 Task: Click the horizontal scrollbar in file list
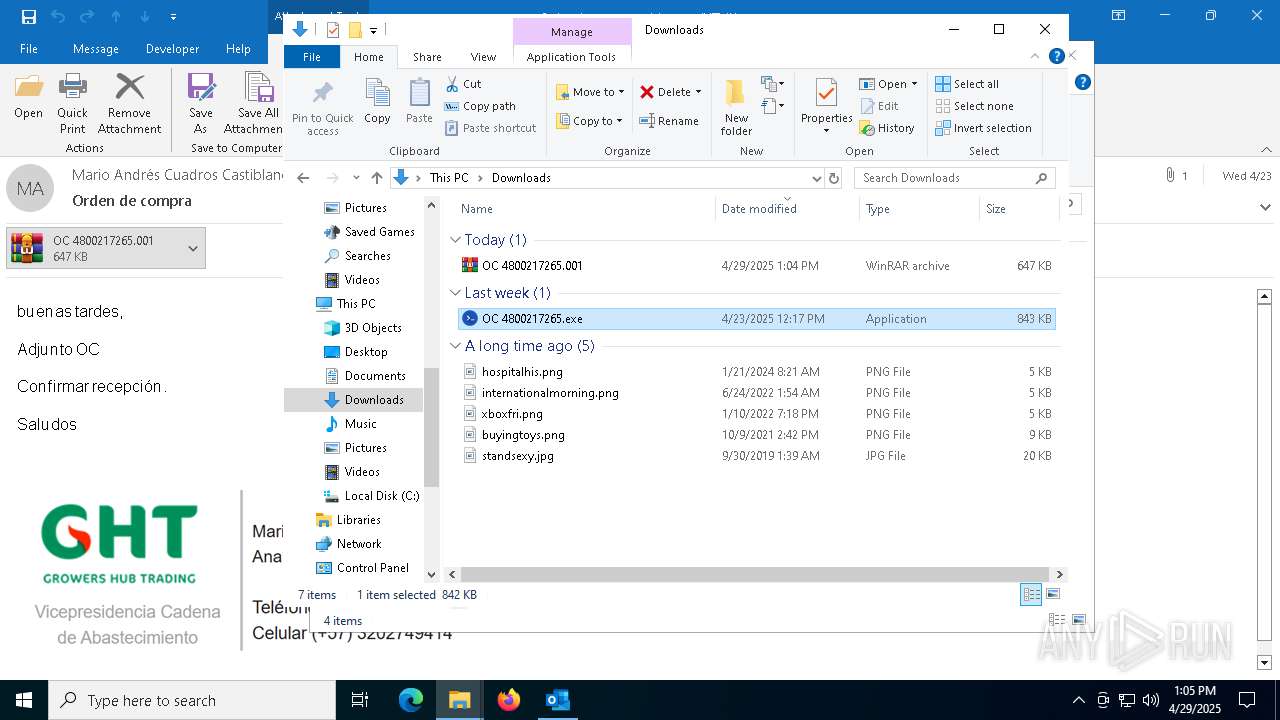pyautogui.click(x=757, y=575)
